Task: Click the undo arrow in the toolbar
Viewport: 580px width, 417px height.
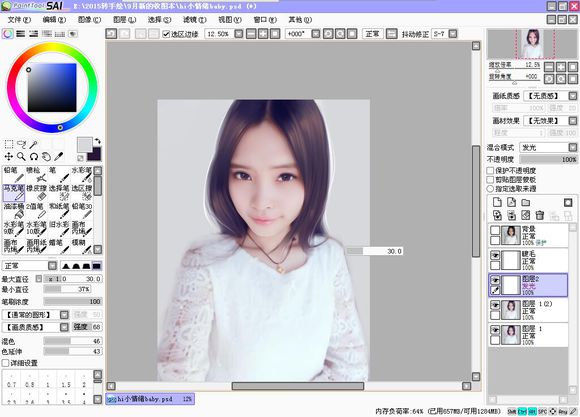Action: [111, 34]
